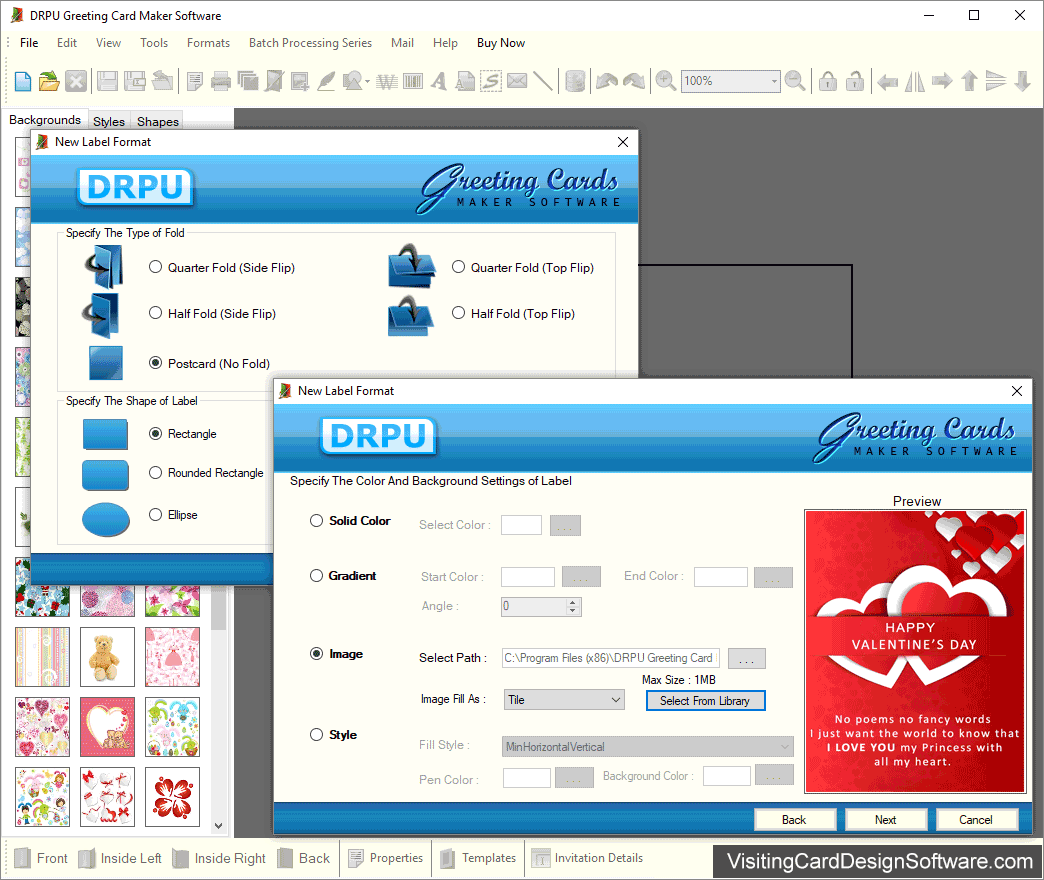Click the left arrow align icon

pos(888,81)
